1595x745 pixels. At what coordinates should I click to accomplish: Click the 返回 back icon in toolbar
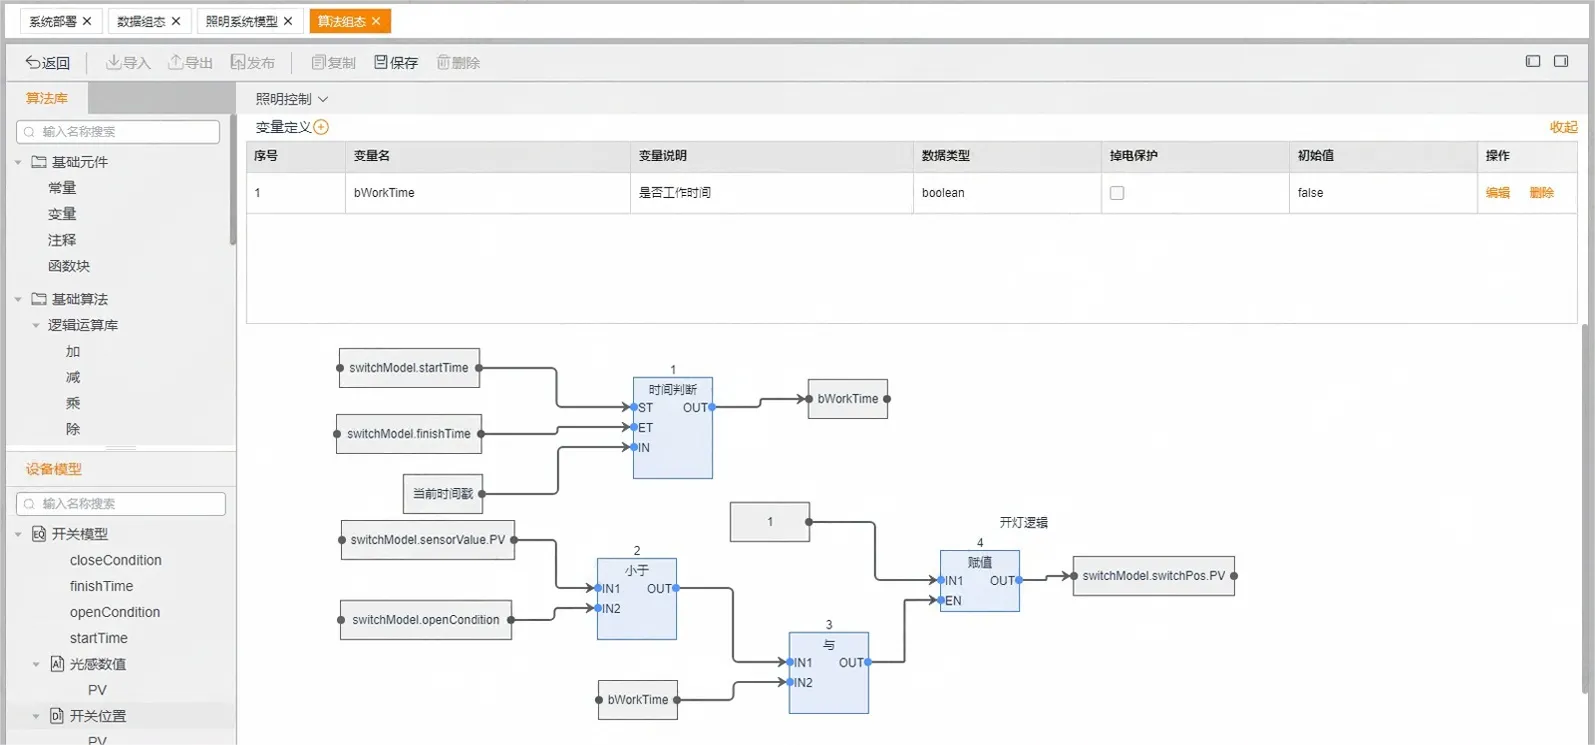pos(33,62)
